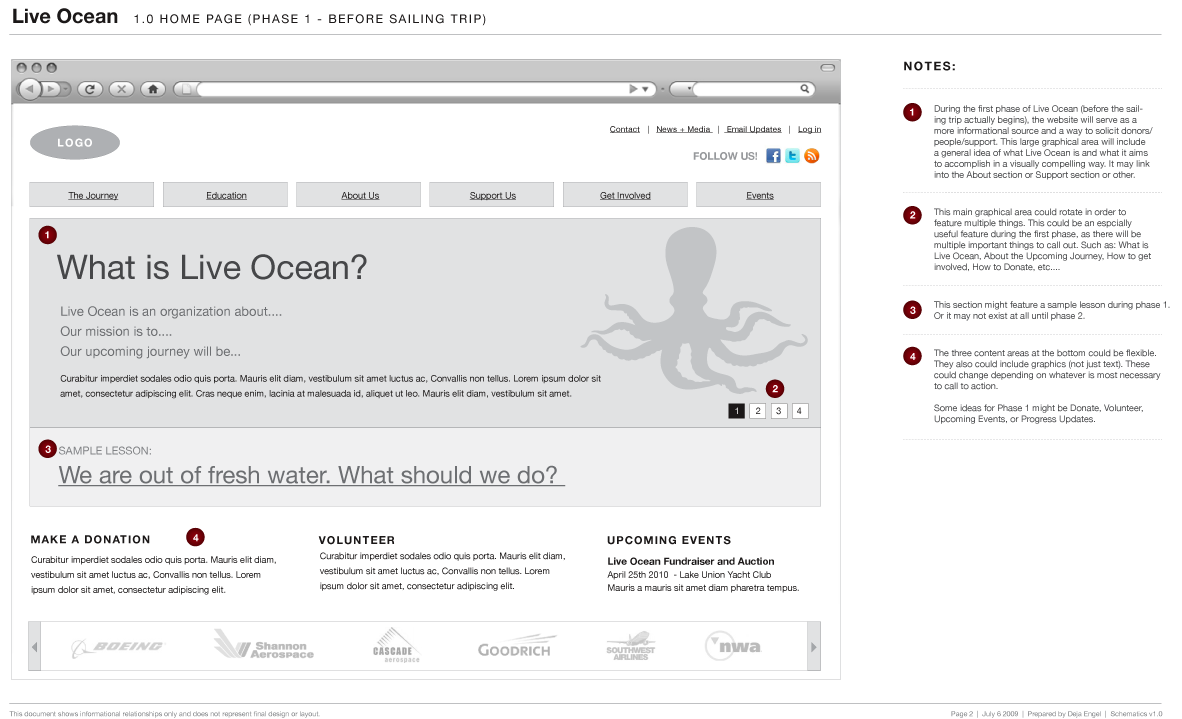Open the RSS feed icon
The height and width of the screenshot is (719, 1182).
click(812, 156)
